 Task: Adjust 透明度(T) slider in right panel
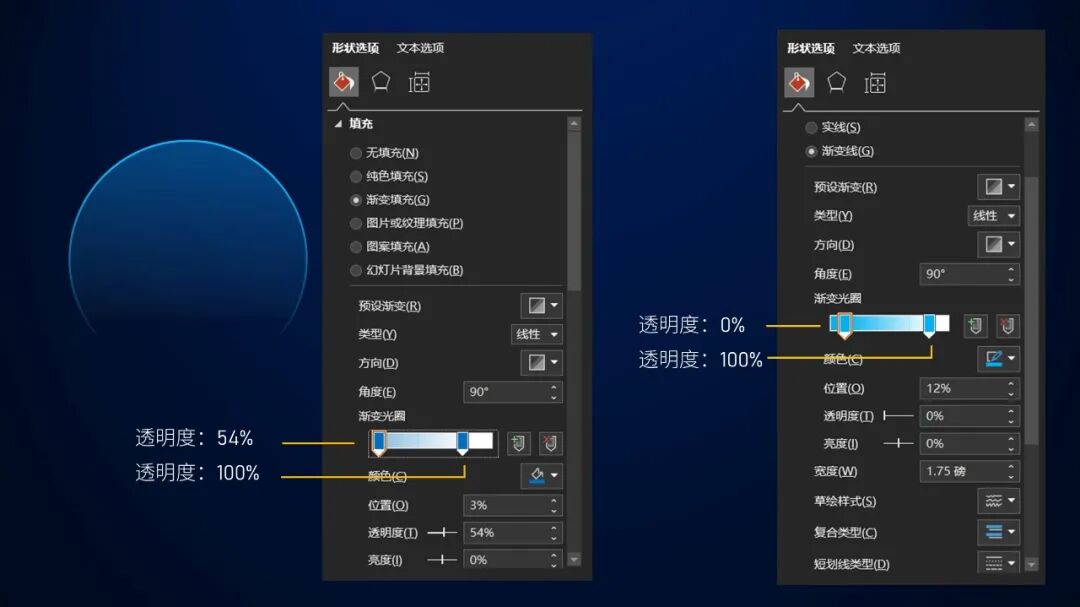coord(898,415)
